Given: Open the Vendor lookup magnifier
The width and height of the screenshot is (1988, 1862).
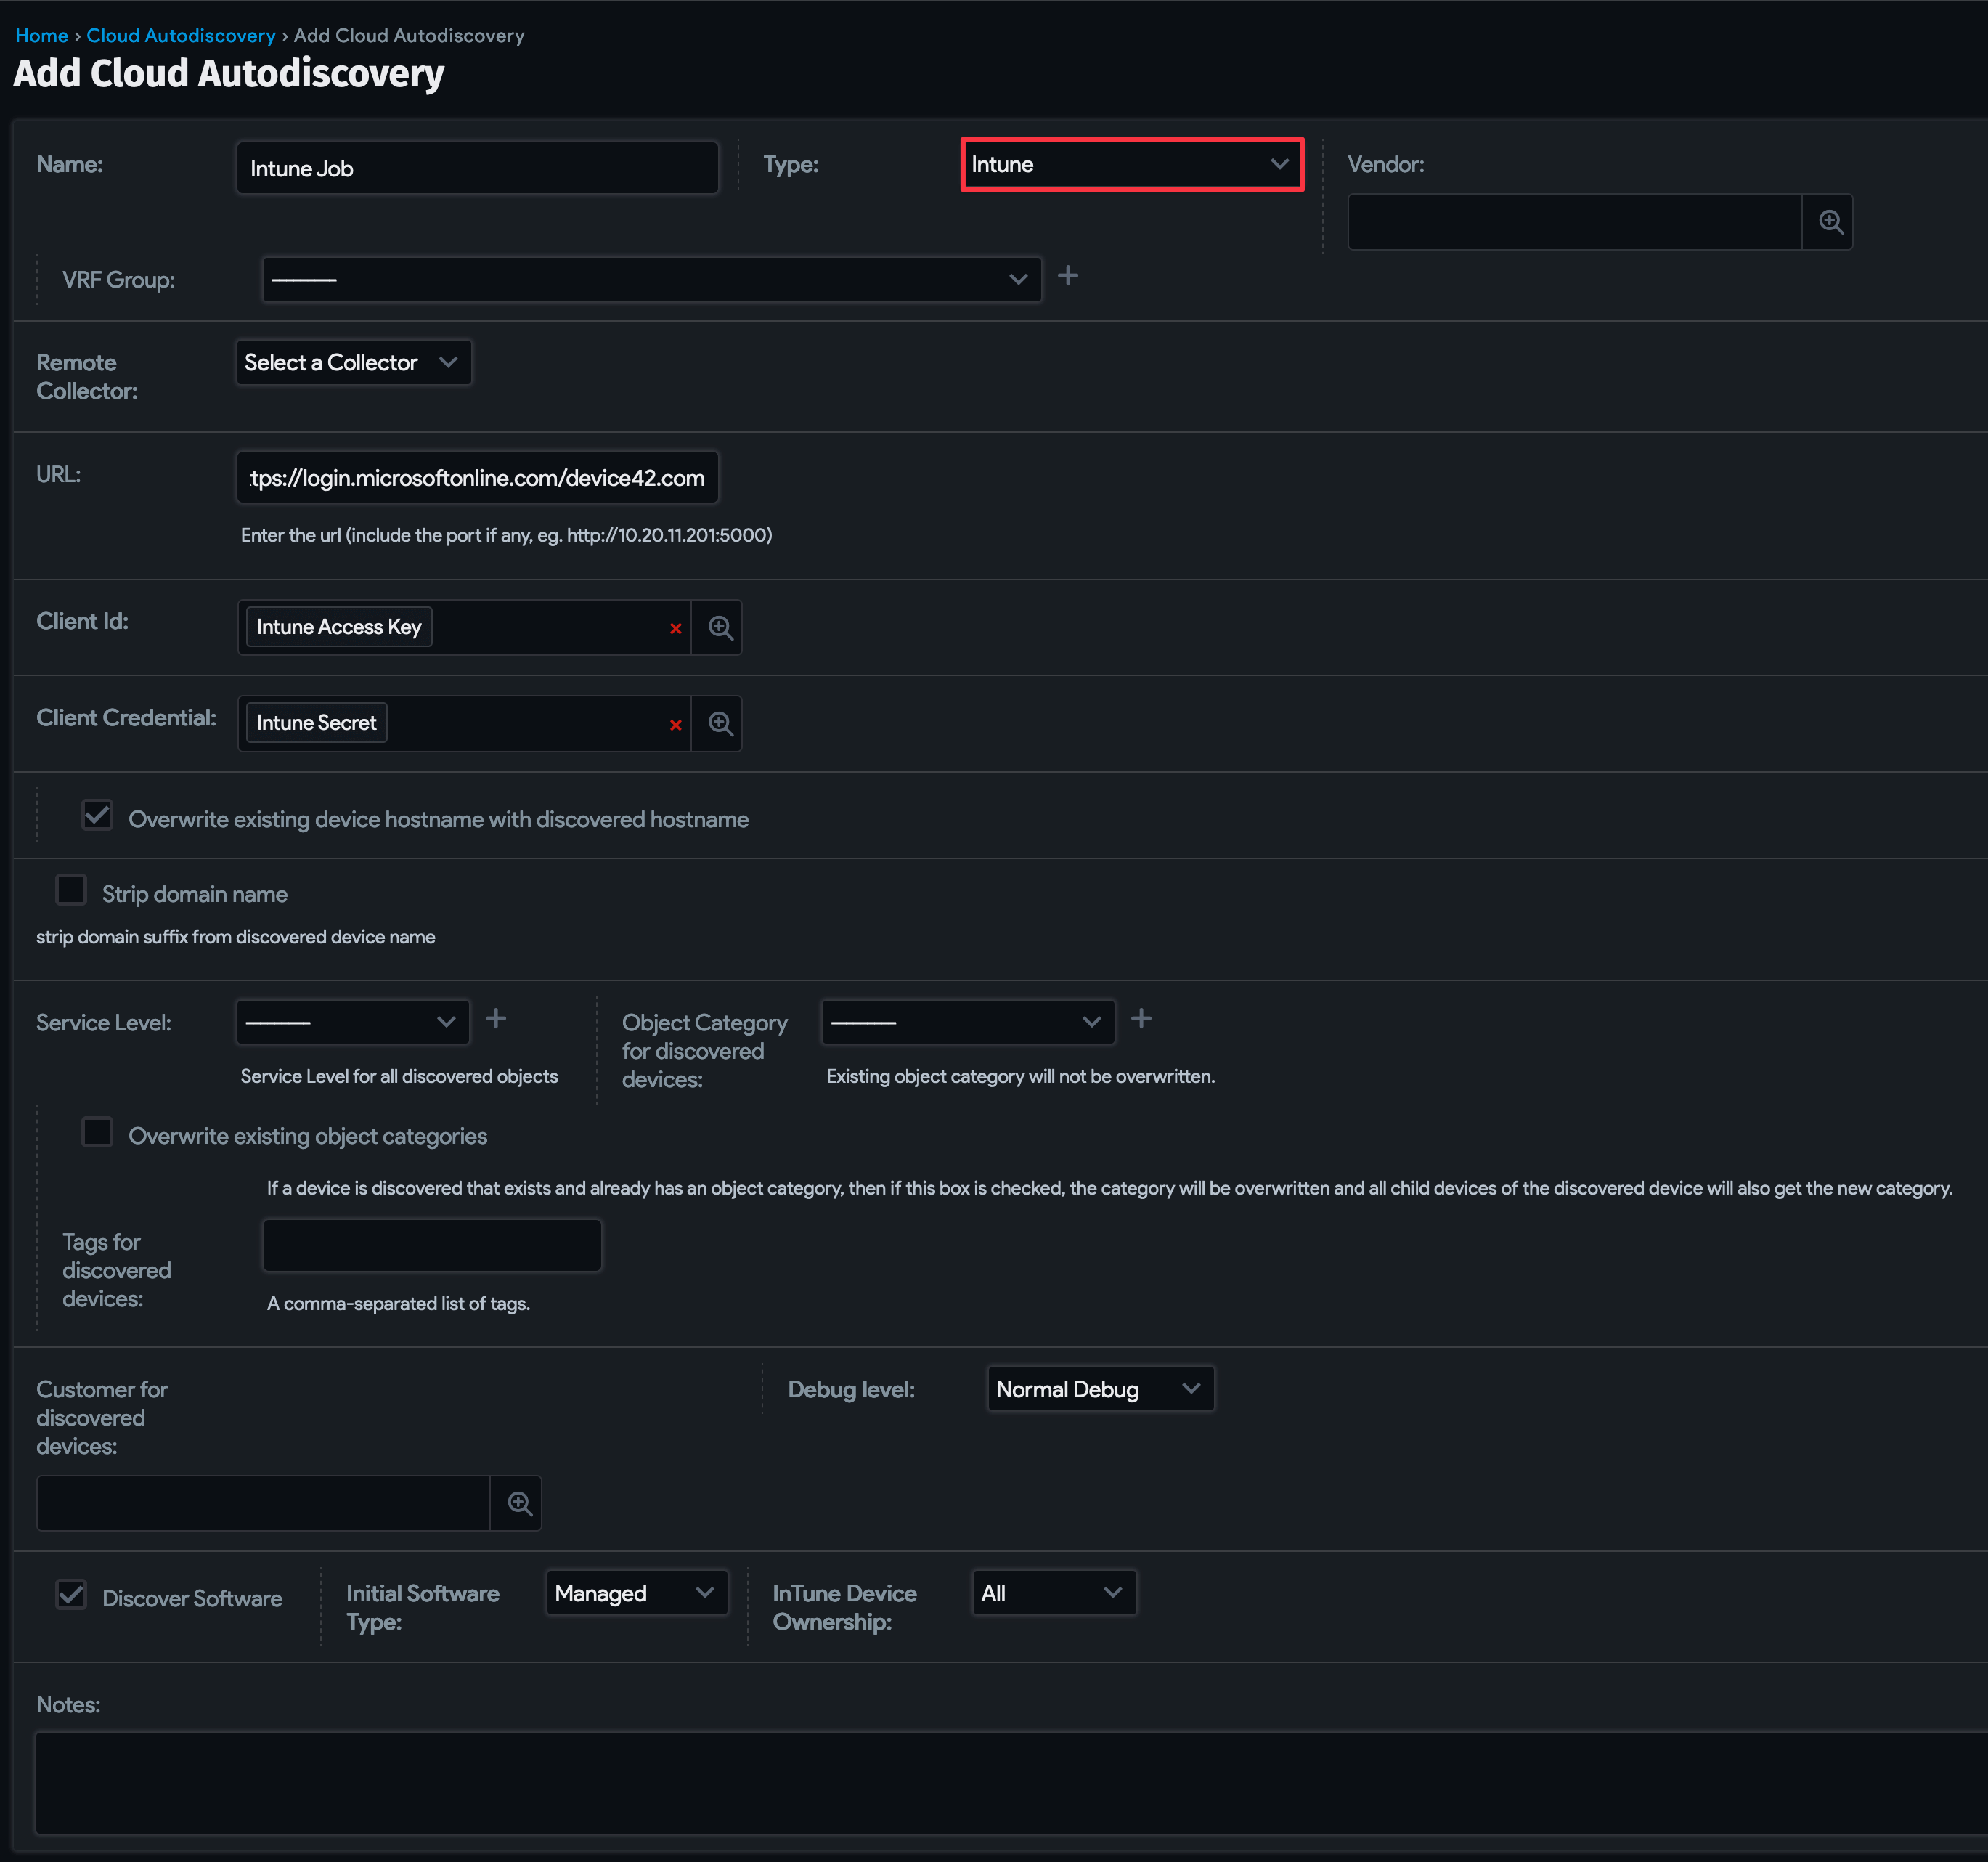Looking at the screenshot, I should 1829,221.
